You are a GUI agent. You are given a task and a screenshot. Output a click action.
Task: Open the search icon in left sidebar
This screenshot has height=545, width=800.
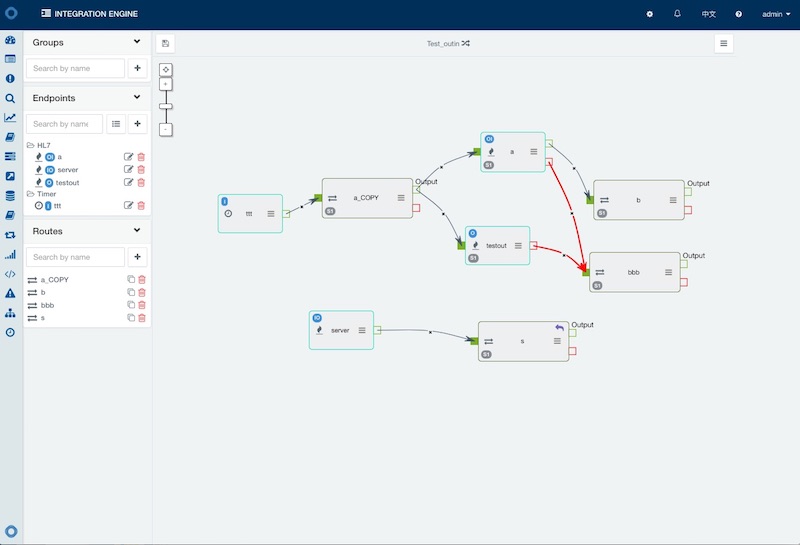(x=10, y=99)
